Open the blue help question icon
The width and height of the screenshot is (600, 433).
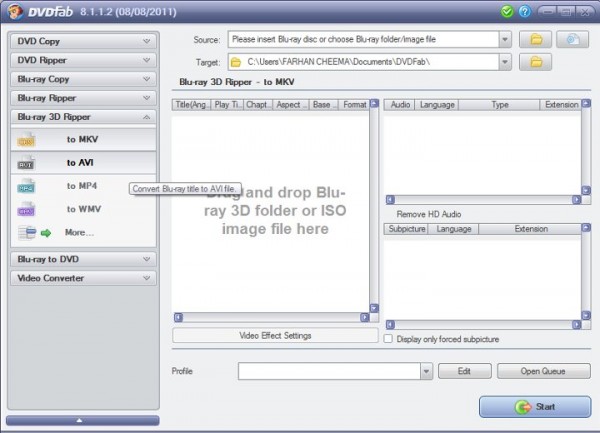[525, 11]
